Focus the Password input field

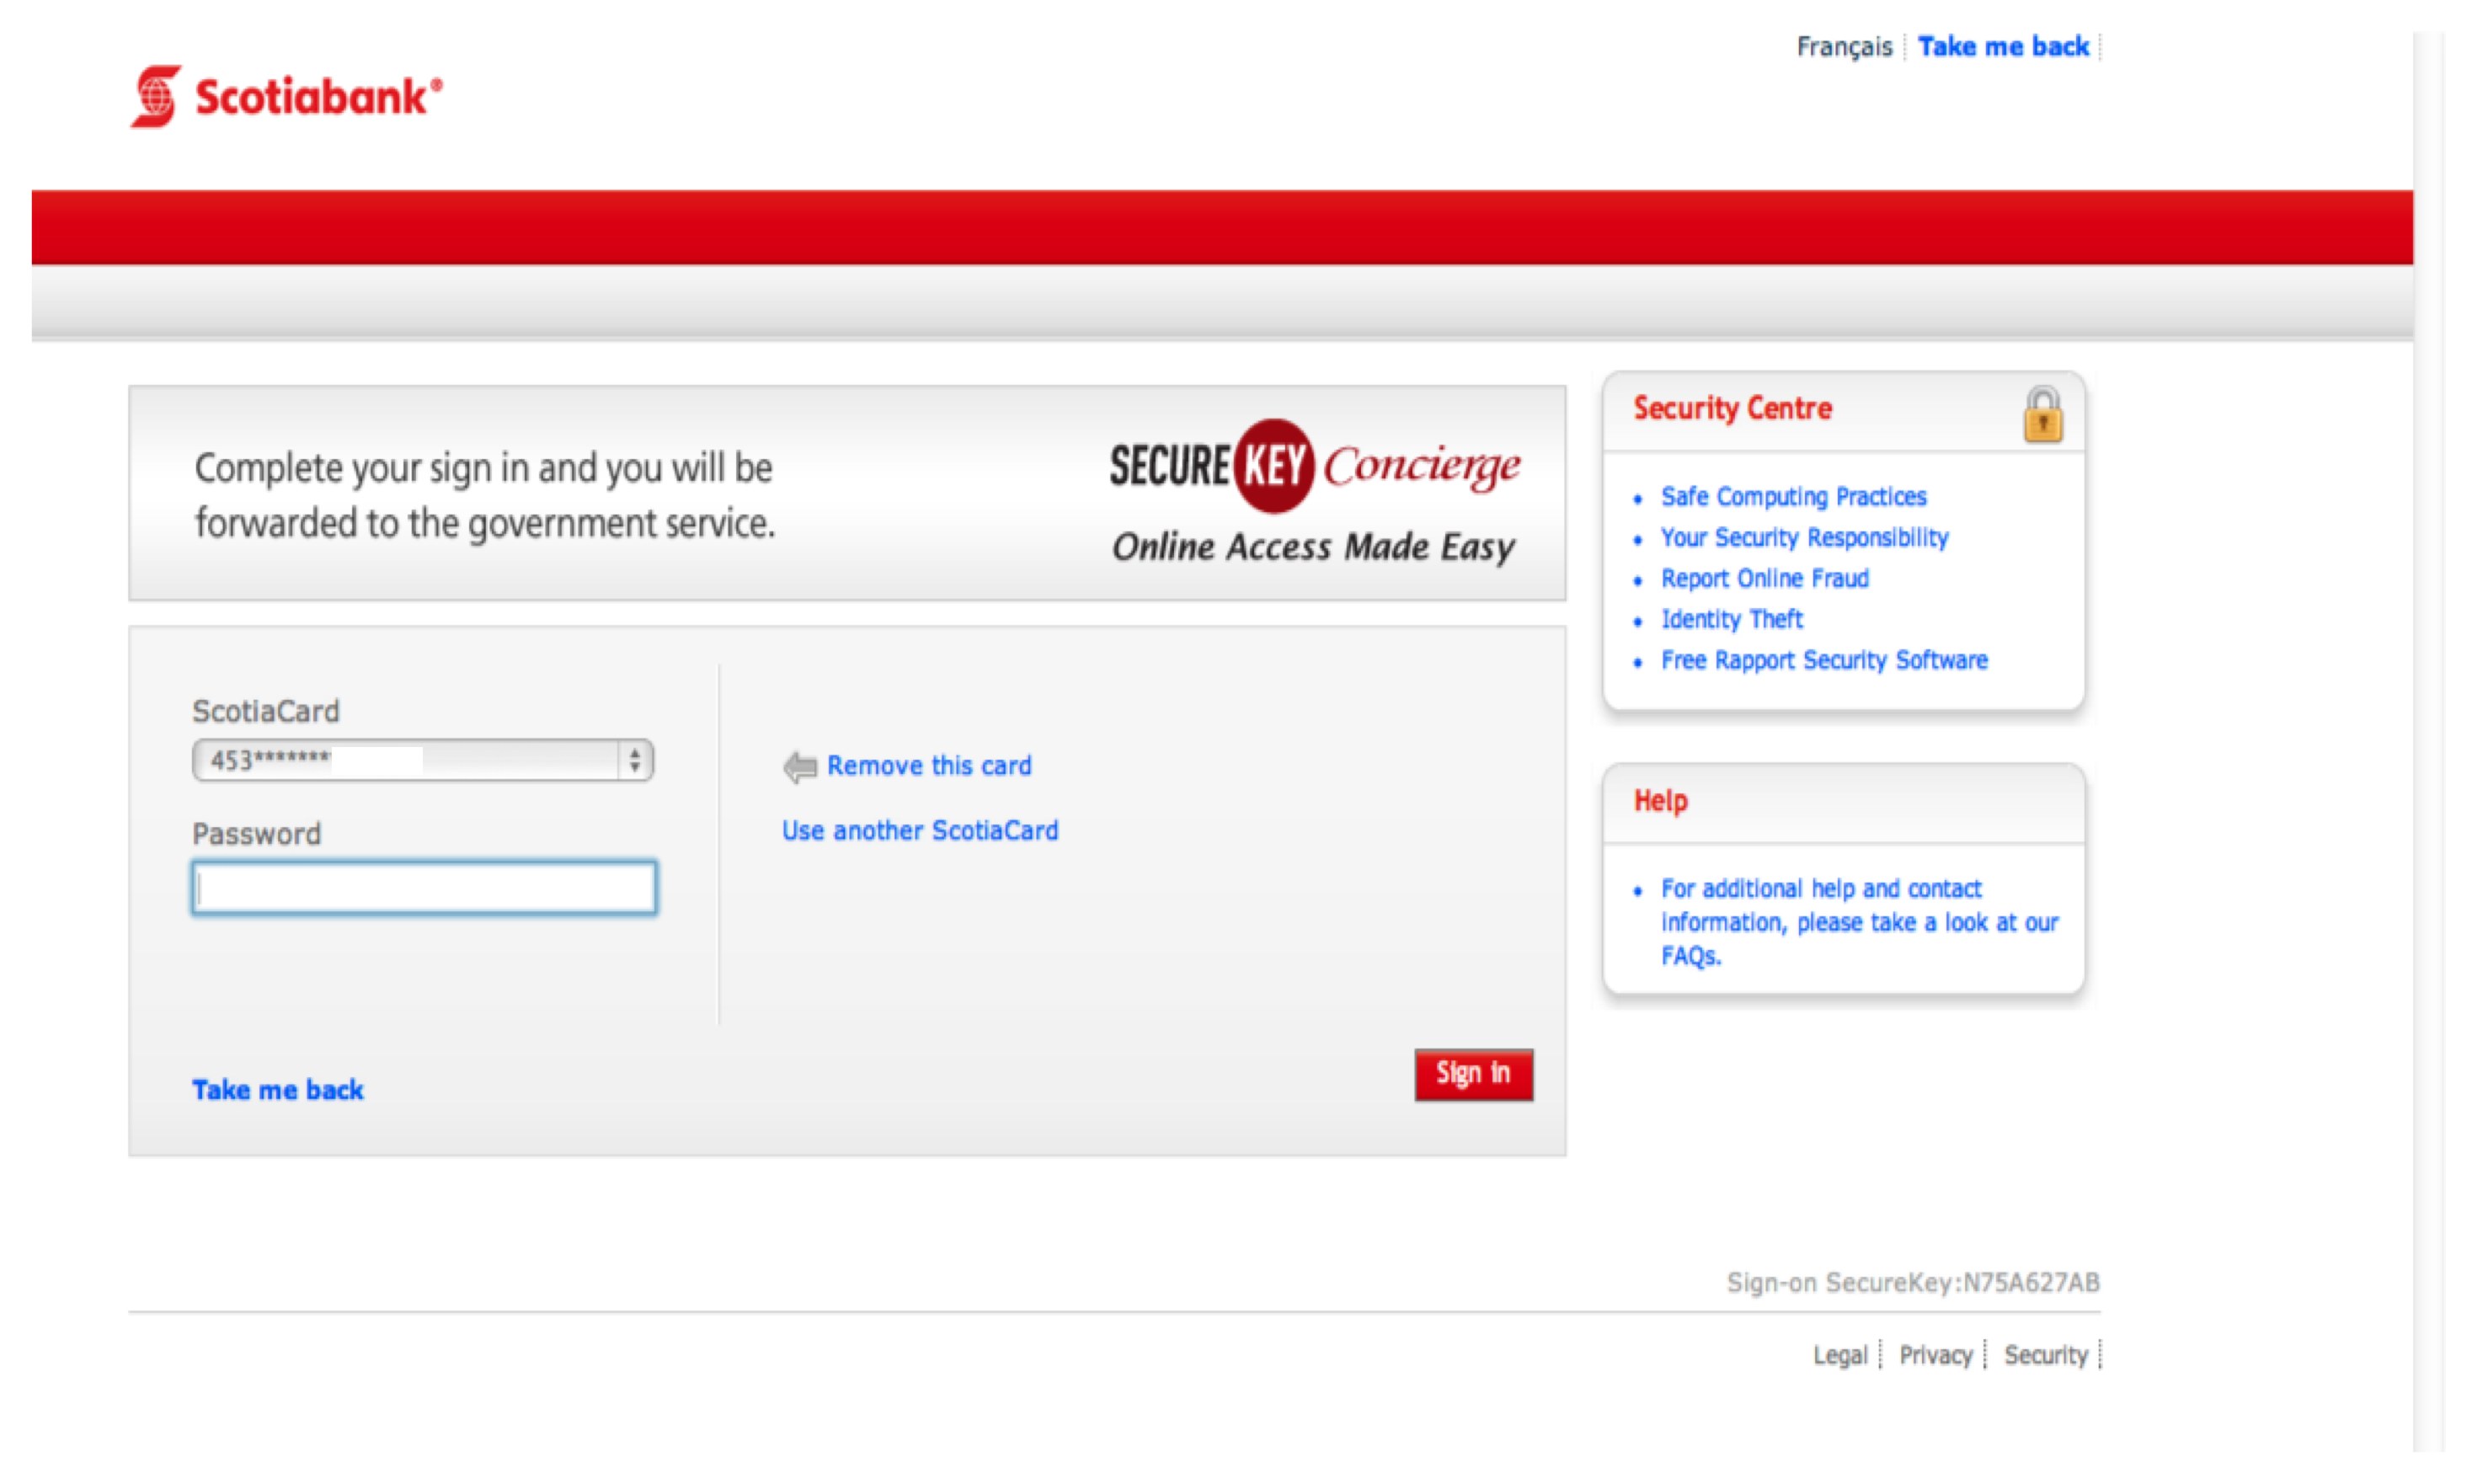pos(424,888)
